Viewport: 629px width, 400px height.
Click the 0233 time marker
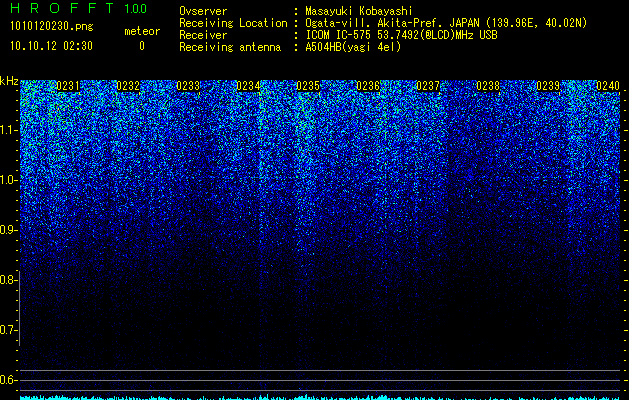click(188, 86)
